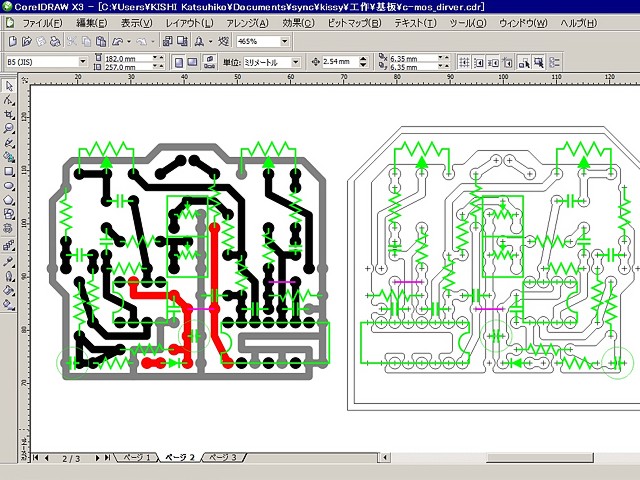This screenshot has height=480, width=640.
Task: Open テキスト(T) menu
Action: click(x=415, y=23)
